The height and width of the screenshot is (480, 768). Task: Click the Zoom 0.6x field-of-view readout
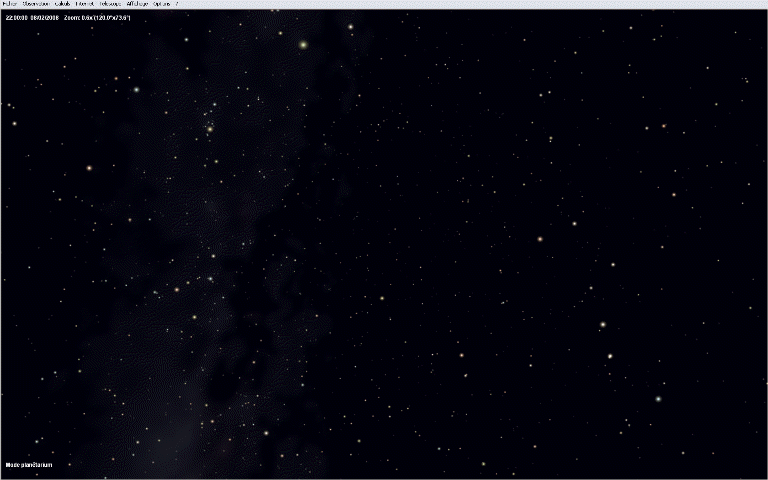click(x=97, y=18)
